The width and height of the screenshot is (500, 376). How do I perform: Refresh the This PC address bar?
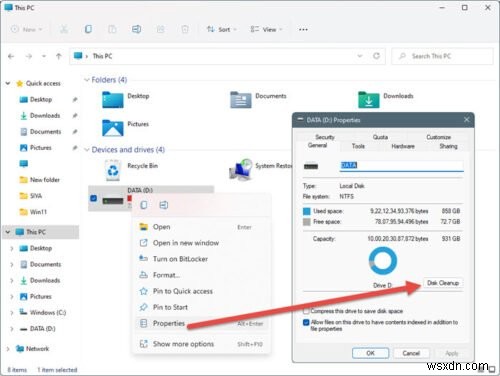tap(376, 56)
